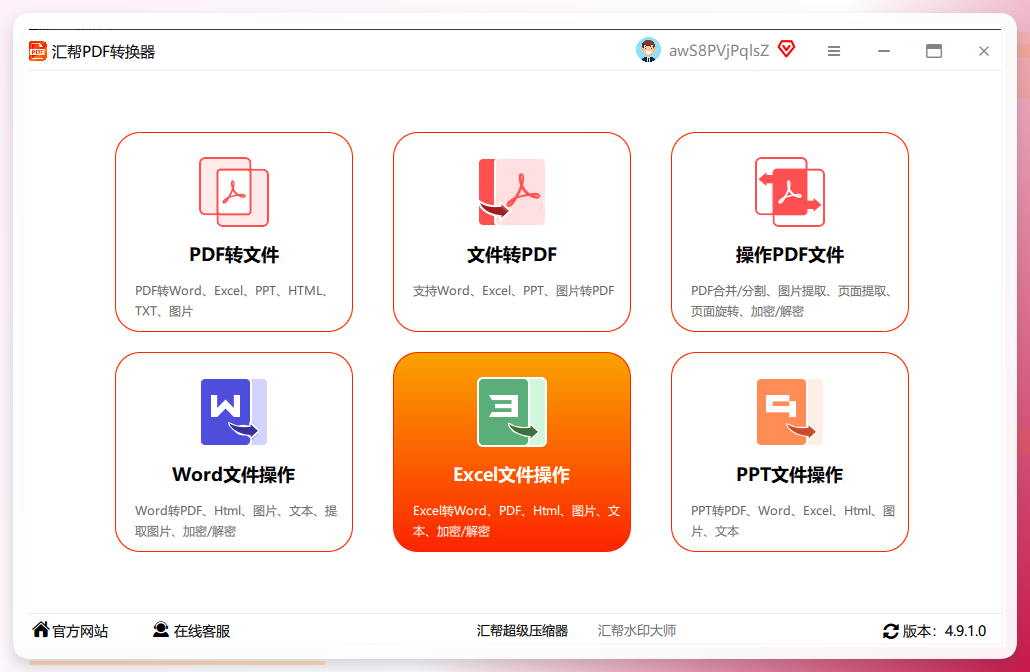Click the home icon beside 官方网站
The height and width of the screenshot is (672, 1030).
pyautogui.click(x=41, y=629)
